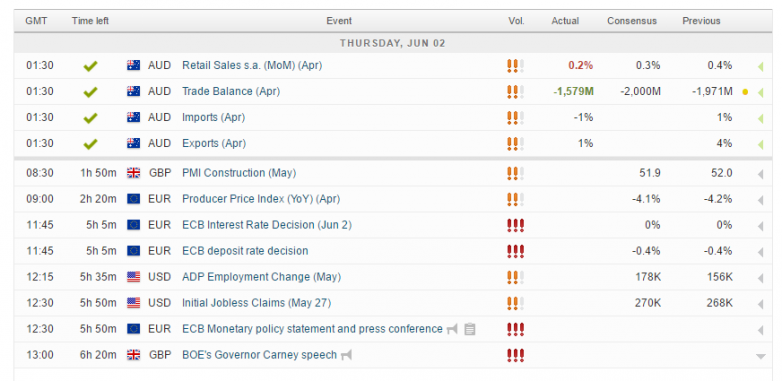Click previous value 268K for Jobless Claims

point(720,303)
